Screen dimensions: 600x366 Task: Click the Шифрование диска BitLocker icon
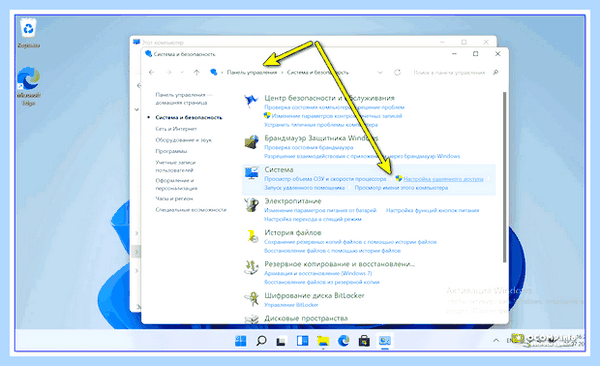pos(251,299)
